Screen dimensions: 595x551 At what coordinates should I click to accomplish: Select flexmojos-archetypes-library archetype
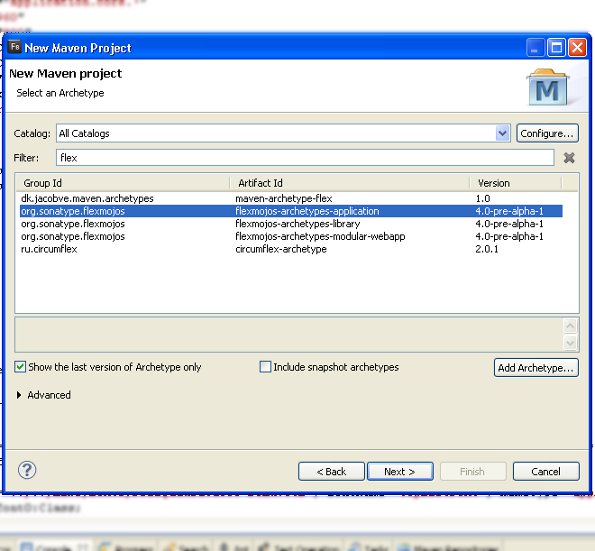click(291, 224)
